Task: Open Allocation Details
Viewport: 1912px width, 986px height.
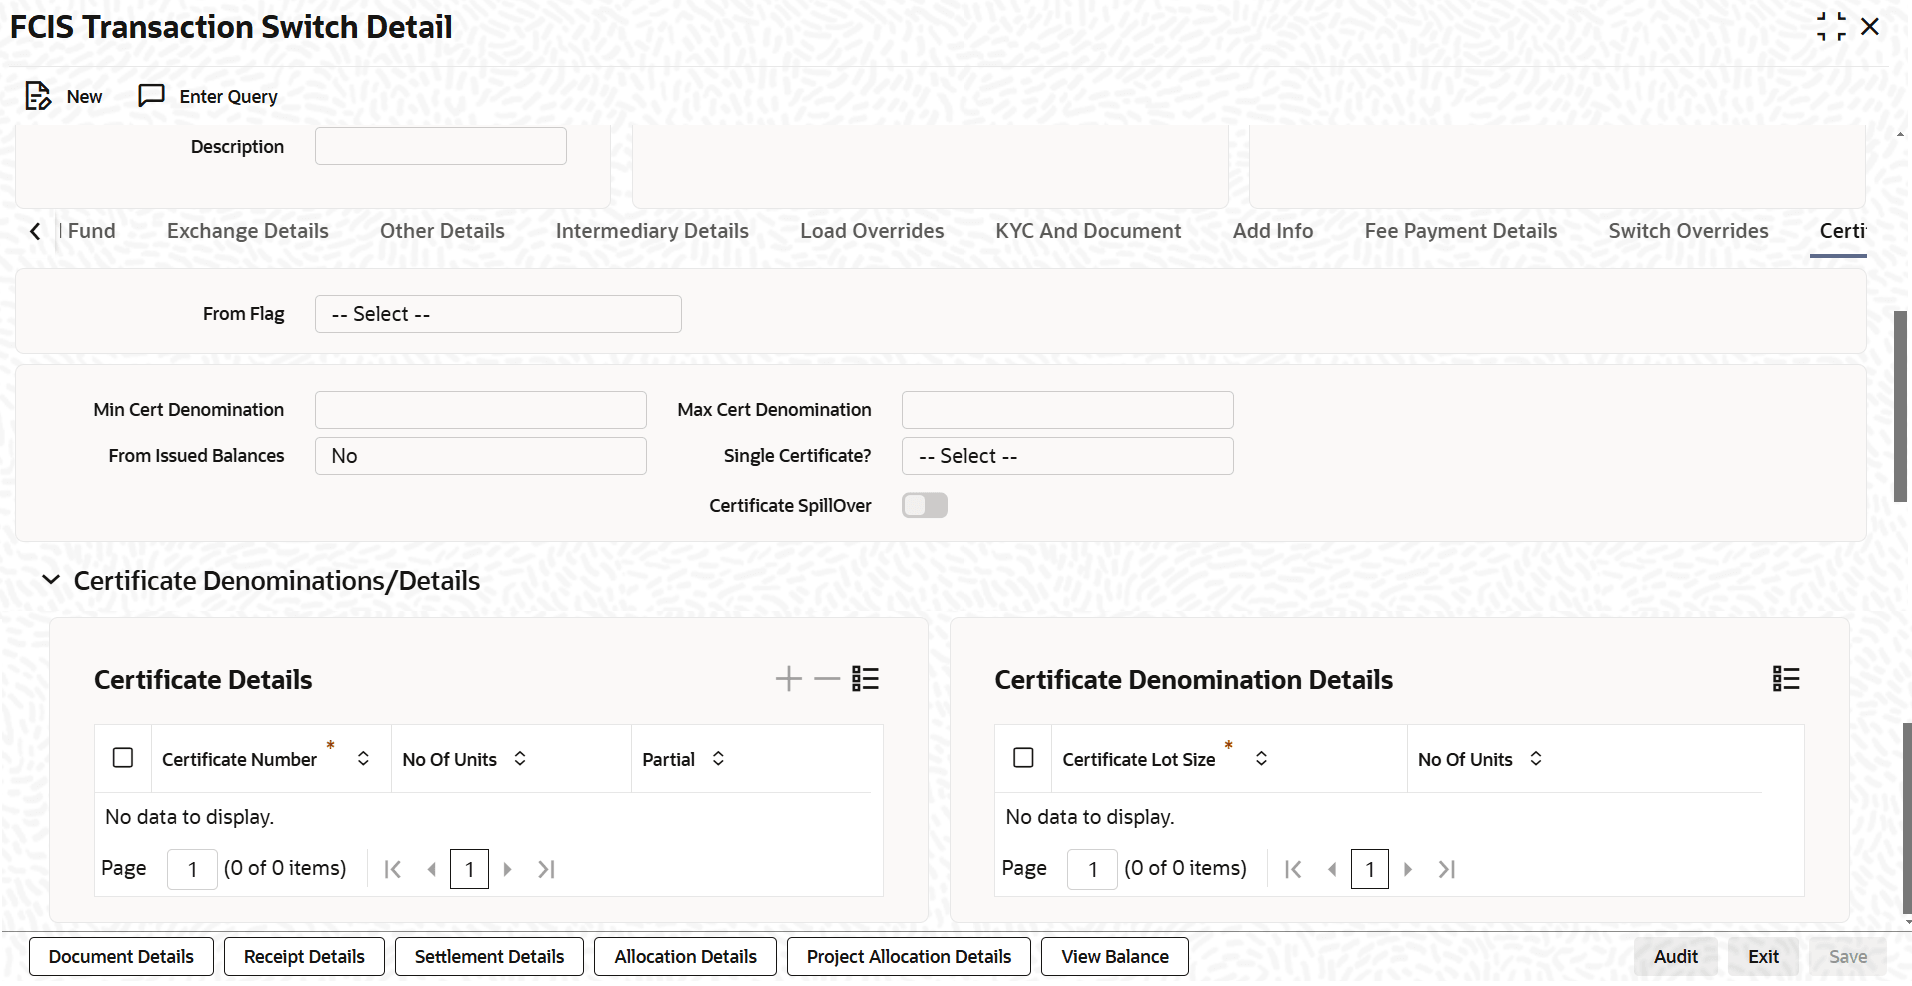Action: 685,957
